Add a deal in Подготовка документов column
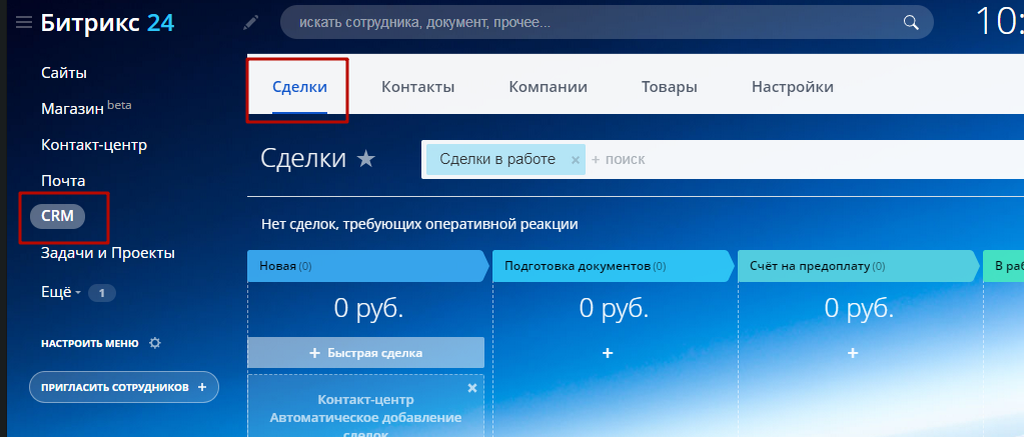The height and width of the screenshot is (437, 1024). tap(607, 353)
